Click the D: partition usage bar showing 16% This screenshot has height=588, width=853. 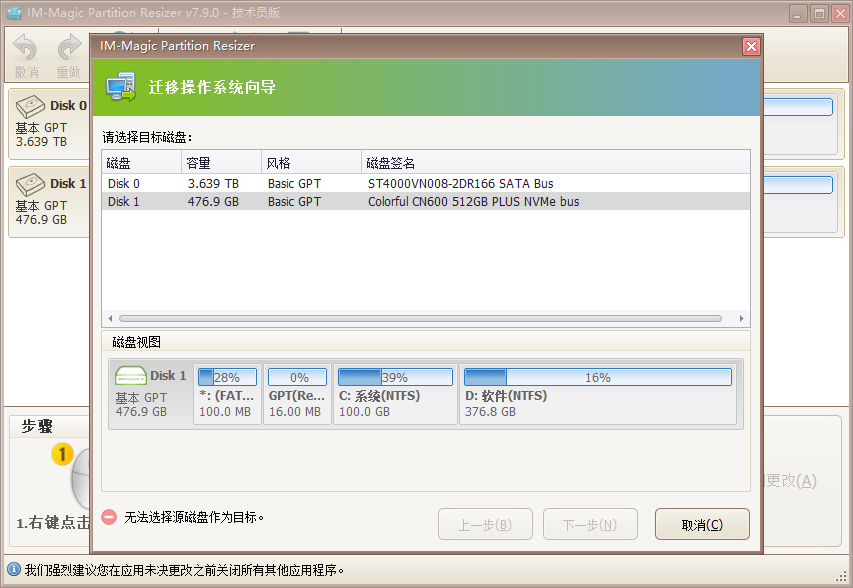[597, 377]
